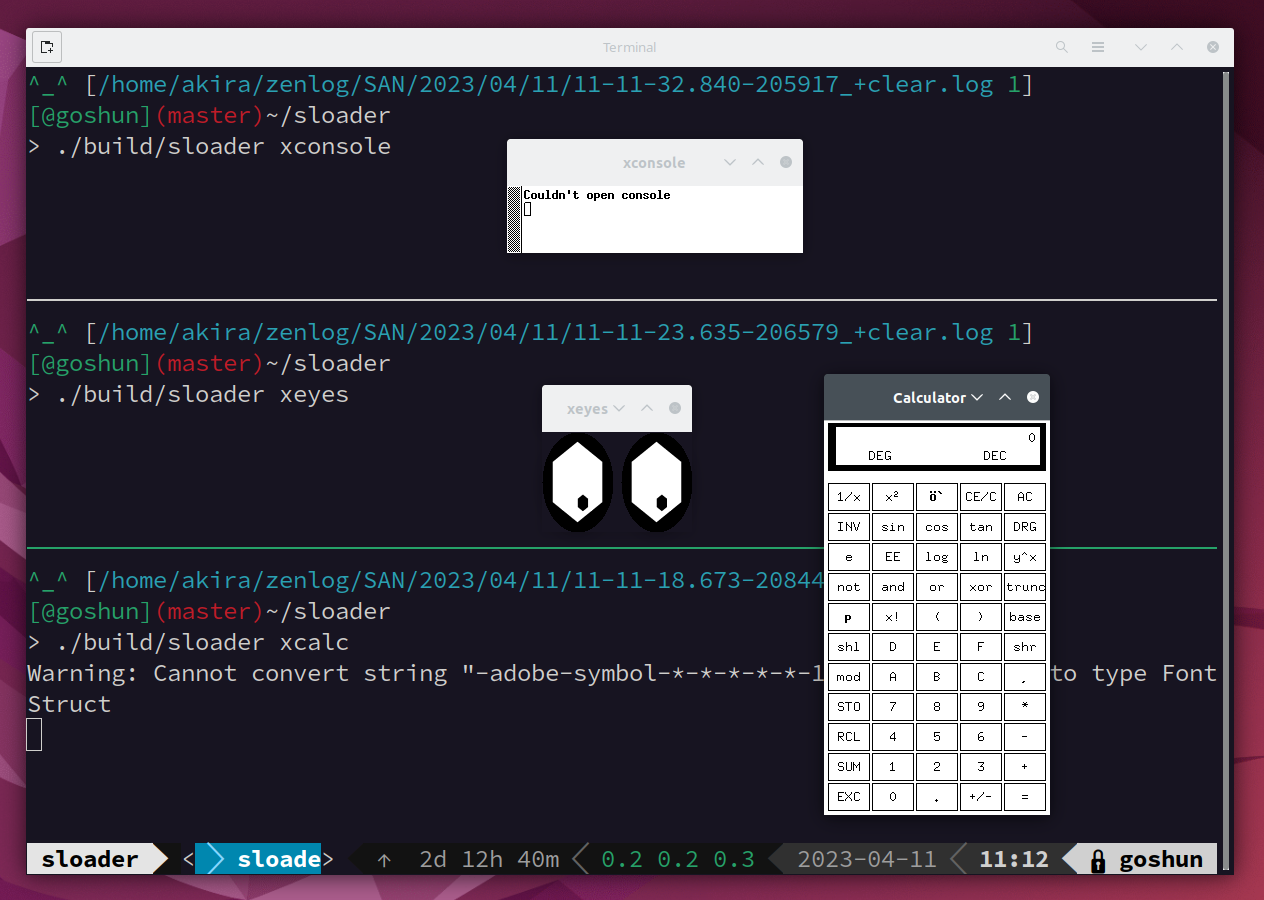This screenshot has height=900, width=1264.
Task: Open the chevron menu beside Calculator title
Action: point(977,398)
